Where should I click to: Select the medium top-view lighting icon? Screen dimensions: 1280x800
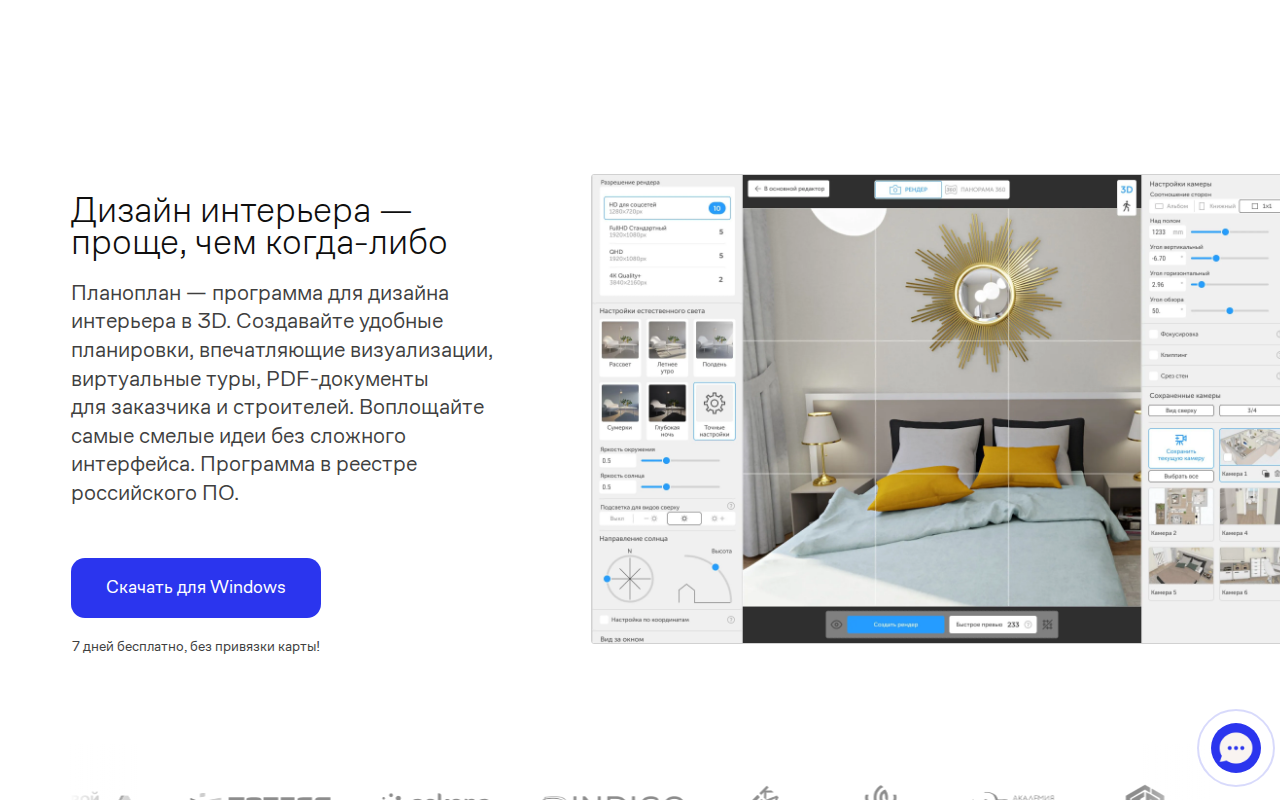(x=684, y=519)
